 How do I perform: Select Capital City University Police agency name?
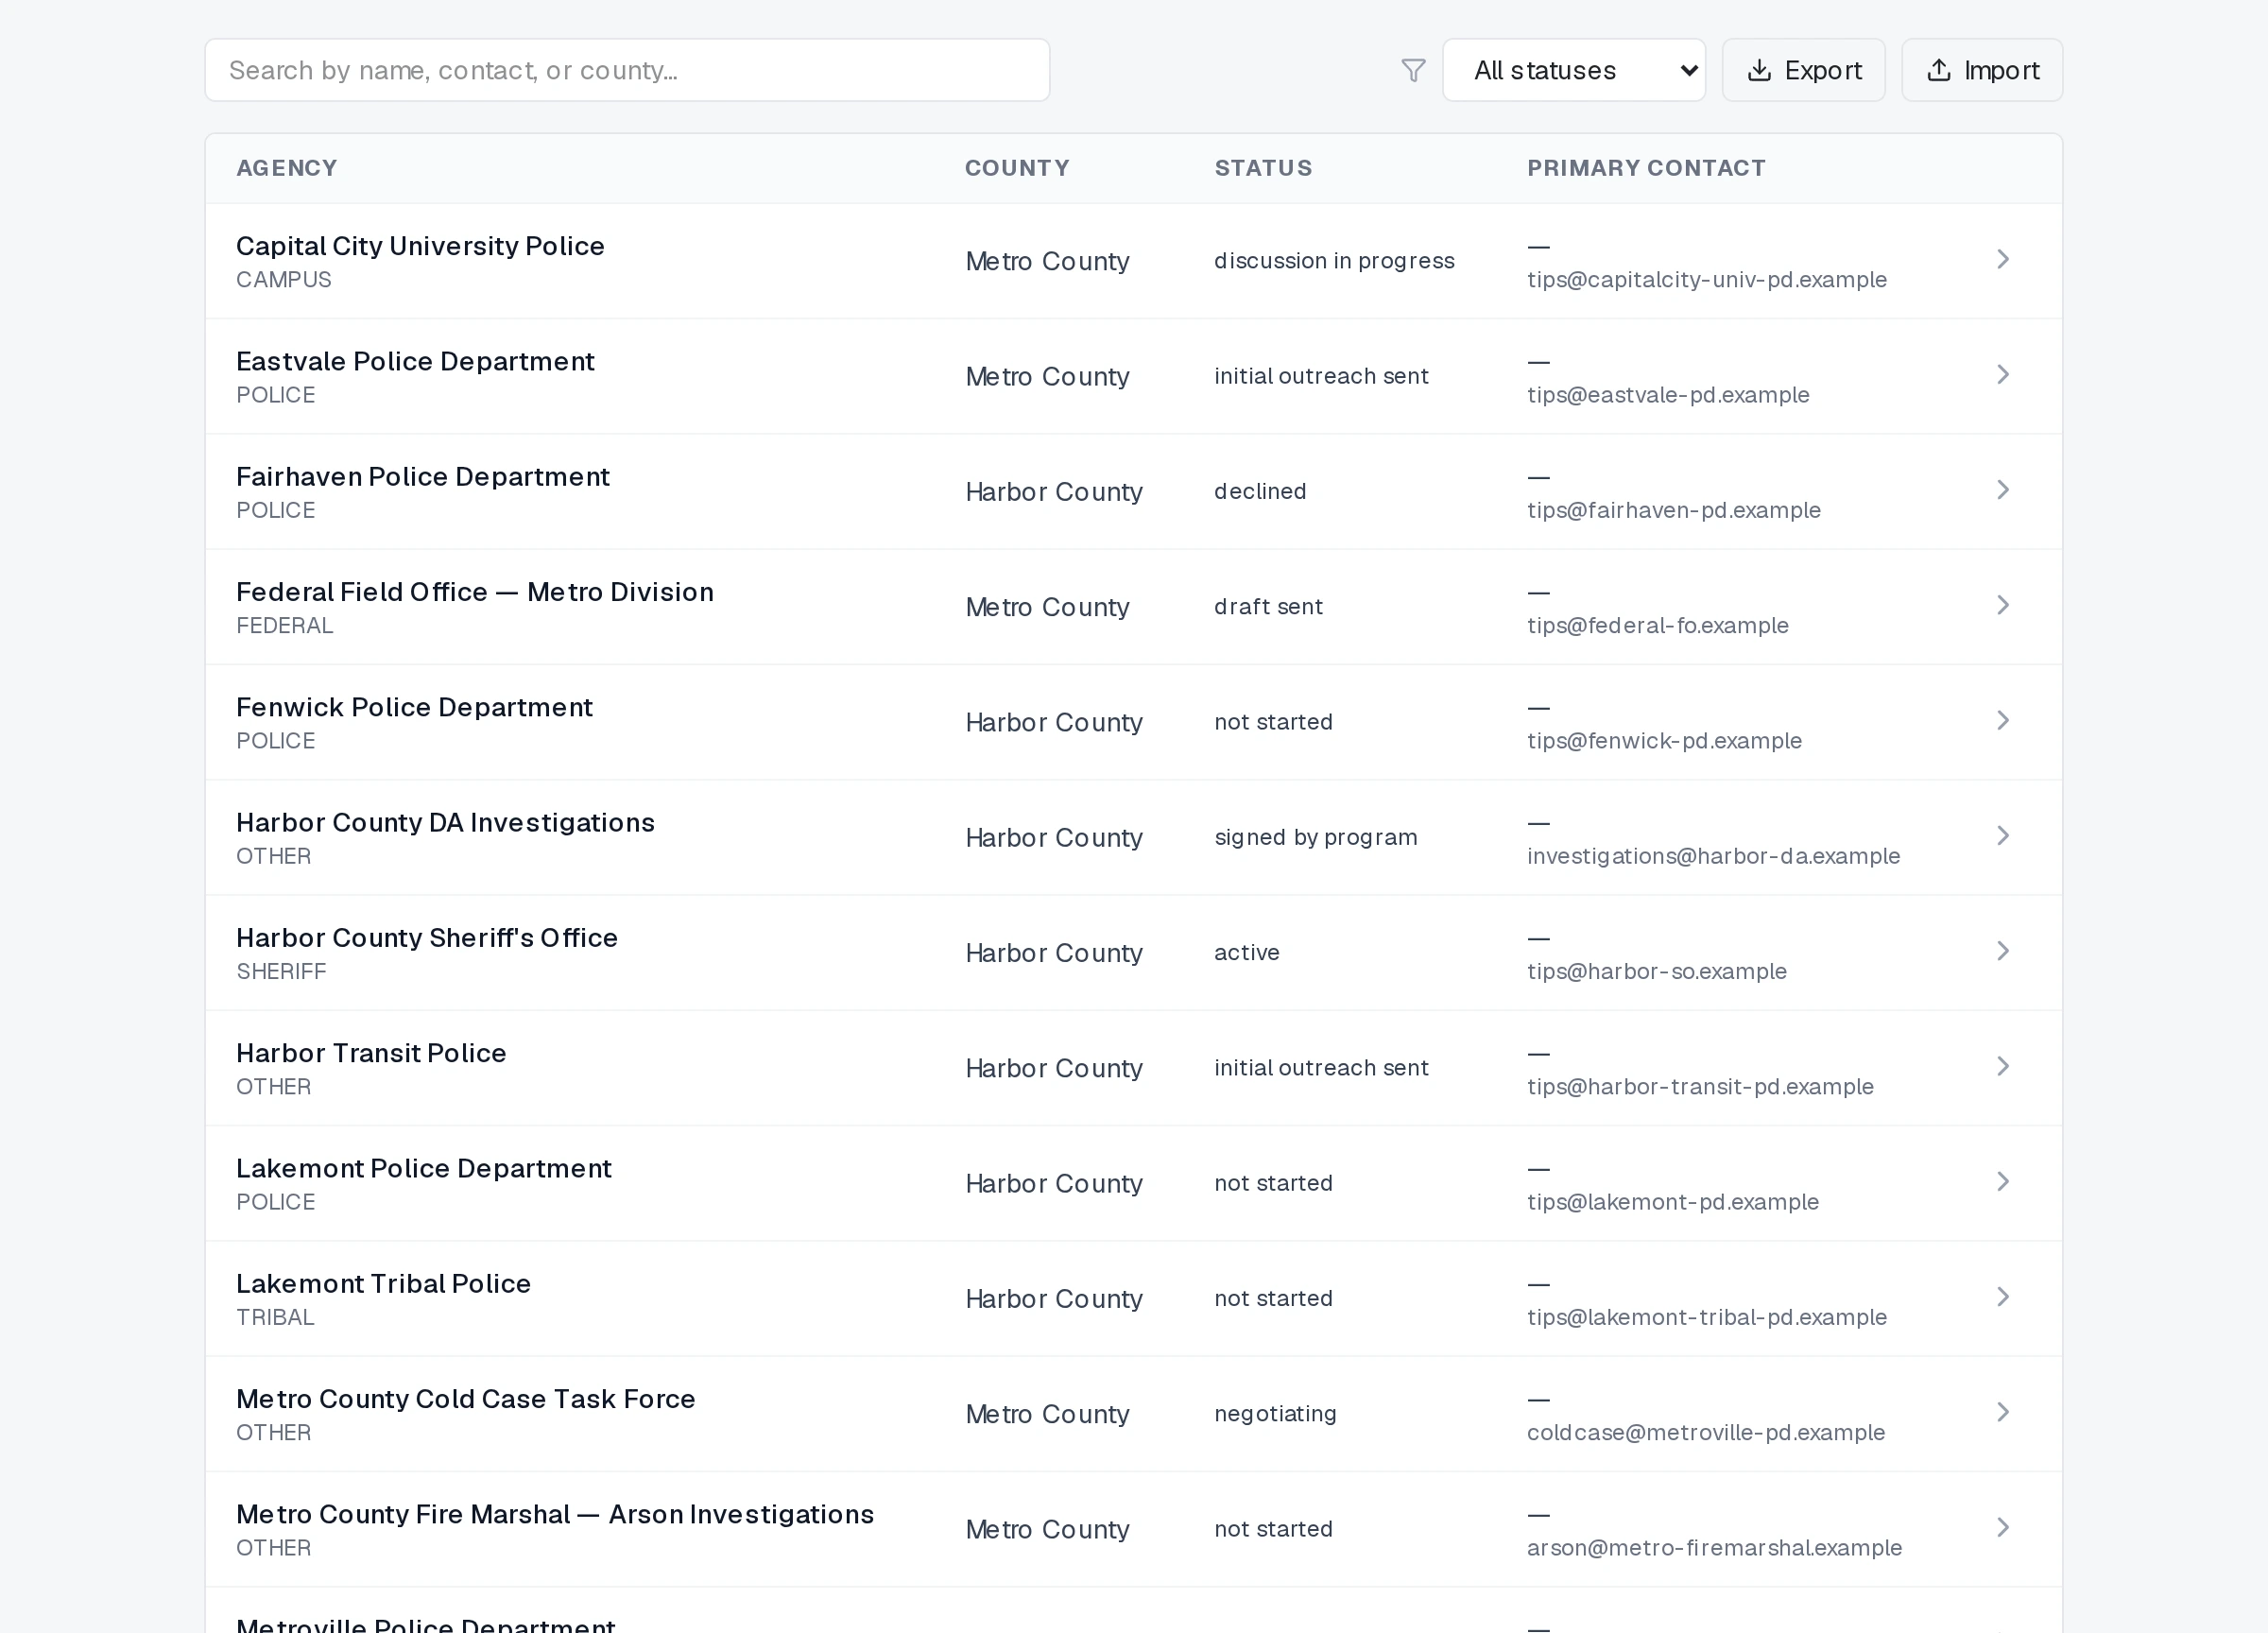(x=420, y=246)
